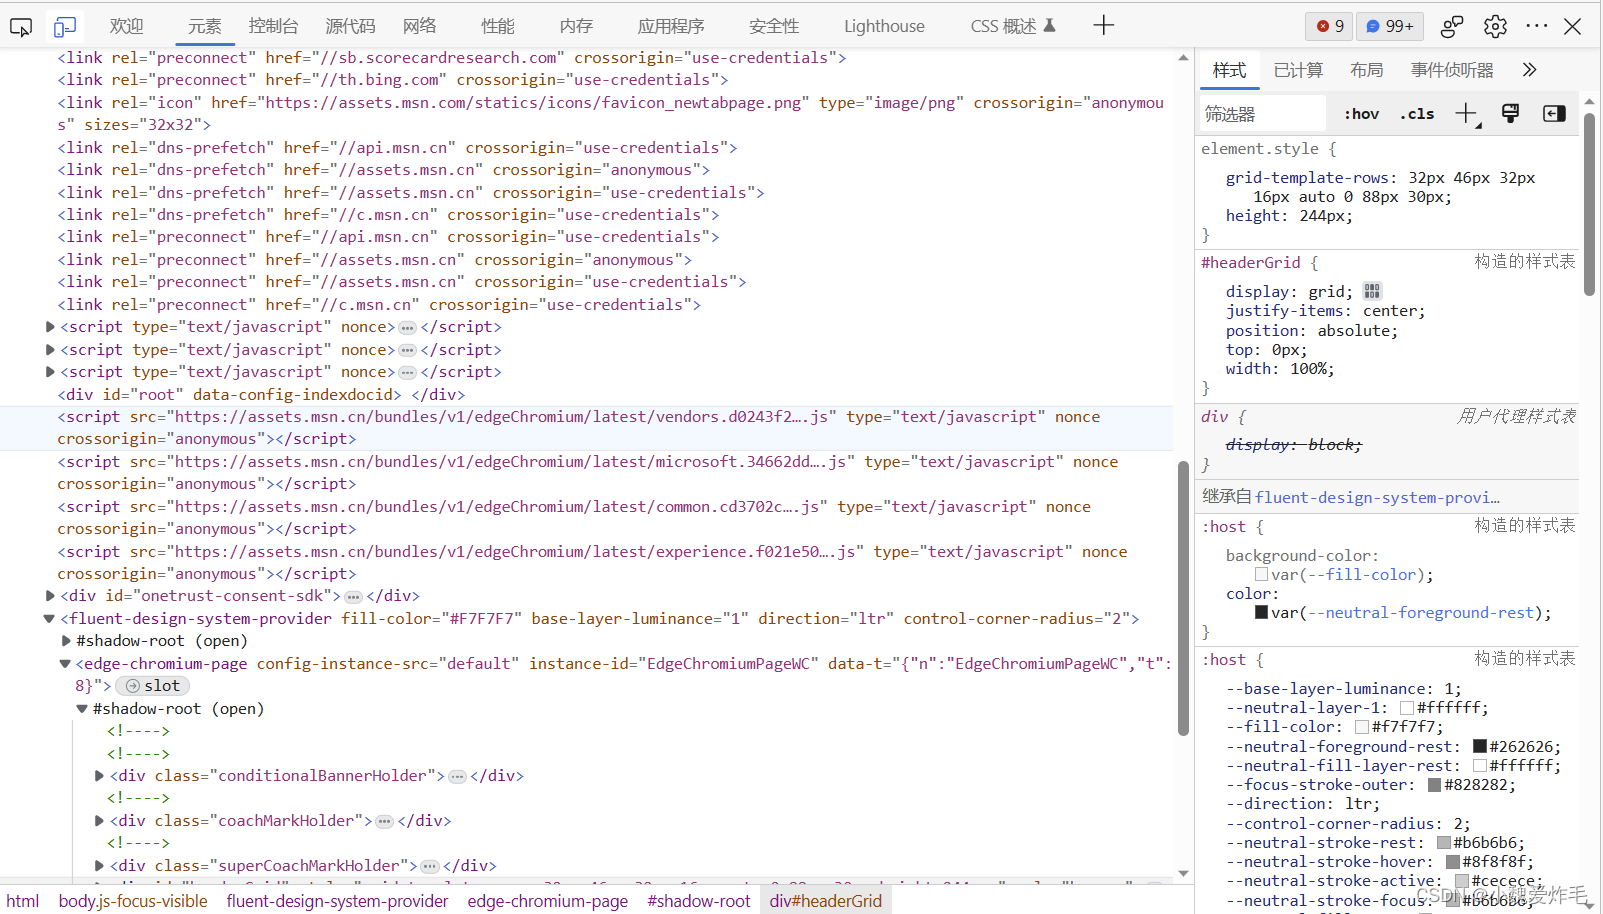1603x914 pixels.
Task: Open the CSS 概述 tab
Action: tap(1013, 27)
